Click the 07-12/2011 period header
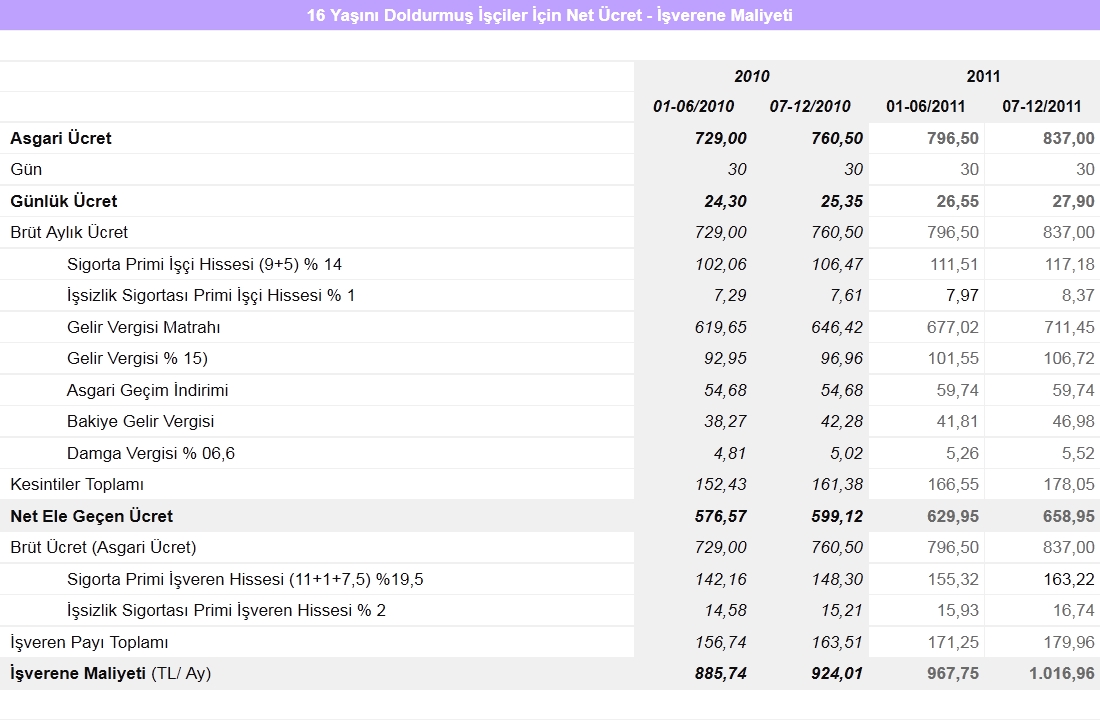 [x=1041, y=107]
